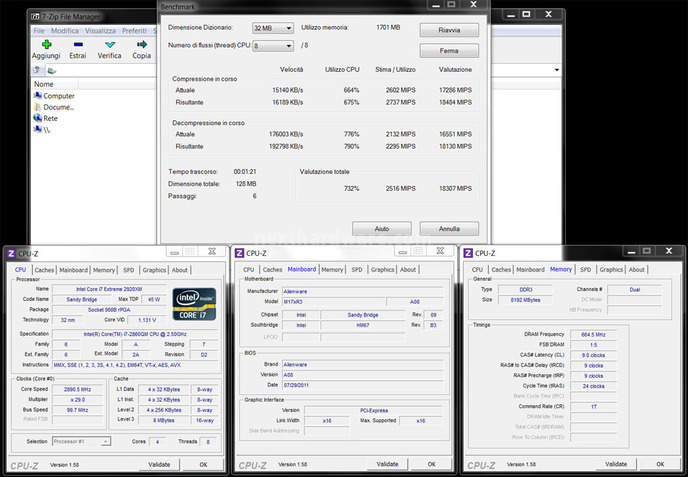This screenshot has height=477, width=688.
Task: Click OK in left CPU-Z window
Action: point(204,464)
